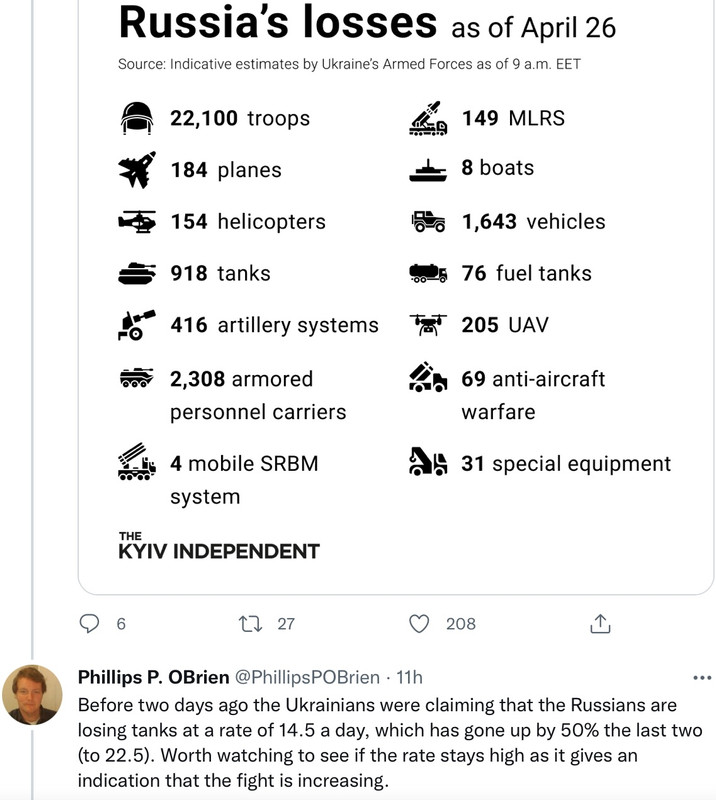This screenshot has height=800, width=716.
Task: Click the artillery cannon icon
Action: (x=136, y=325)
